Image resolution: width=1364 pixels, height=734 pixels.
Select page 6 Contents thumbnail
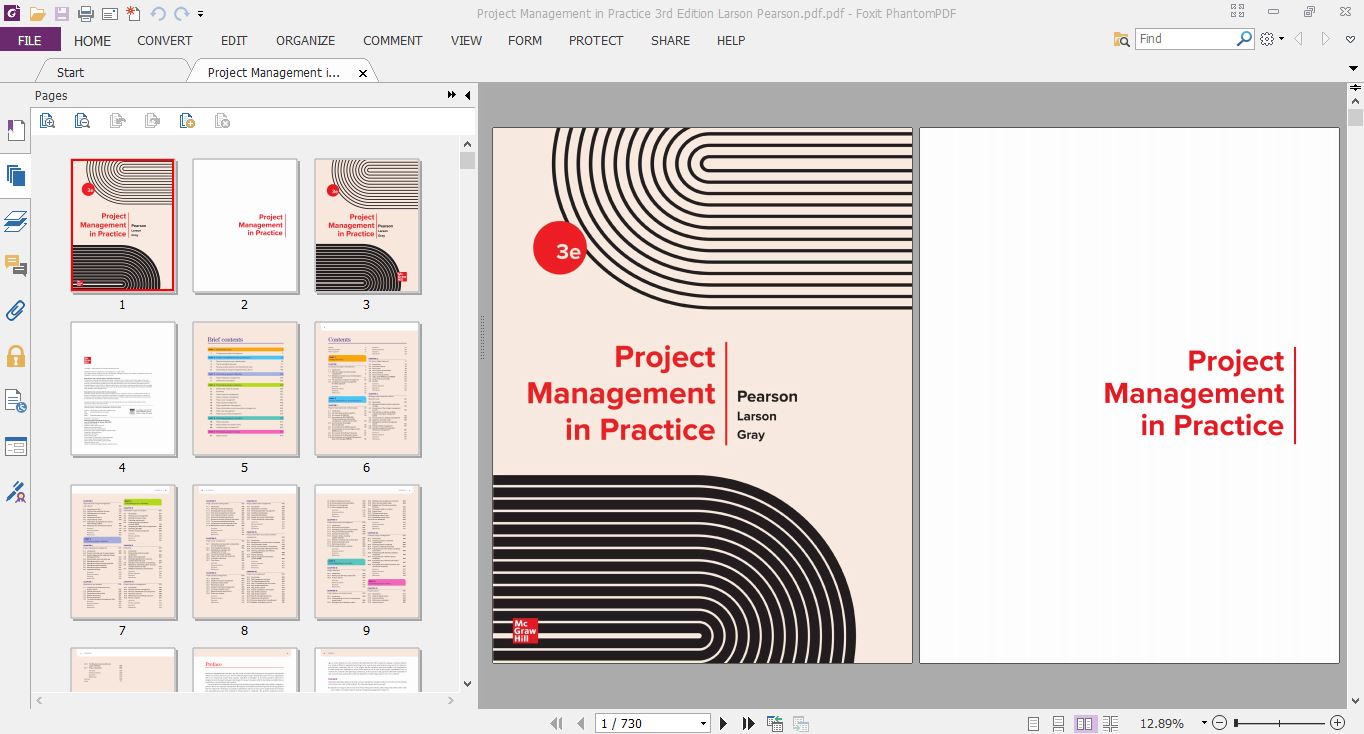pyautogui.click(x=367, y=388)
